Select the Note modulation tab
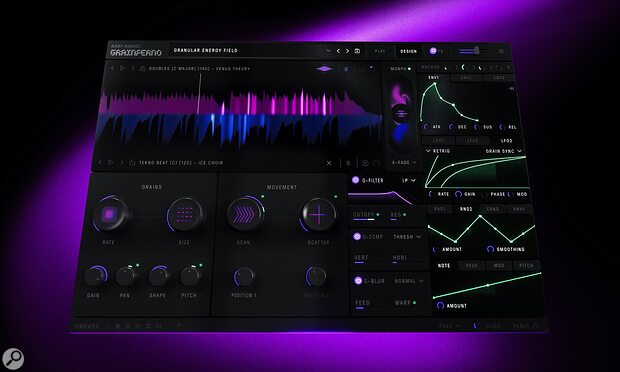This screenshot has height=372, width=620. coord(444,266)
